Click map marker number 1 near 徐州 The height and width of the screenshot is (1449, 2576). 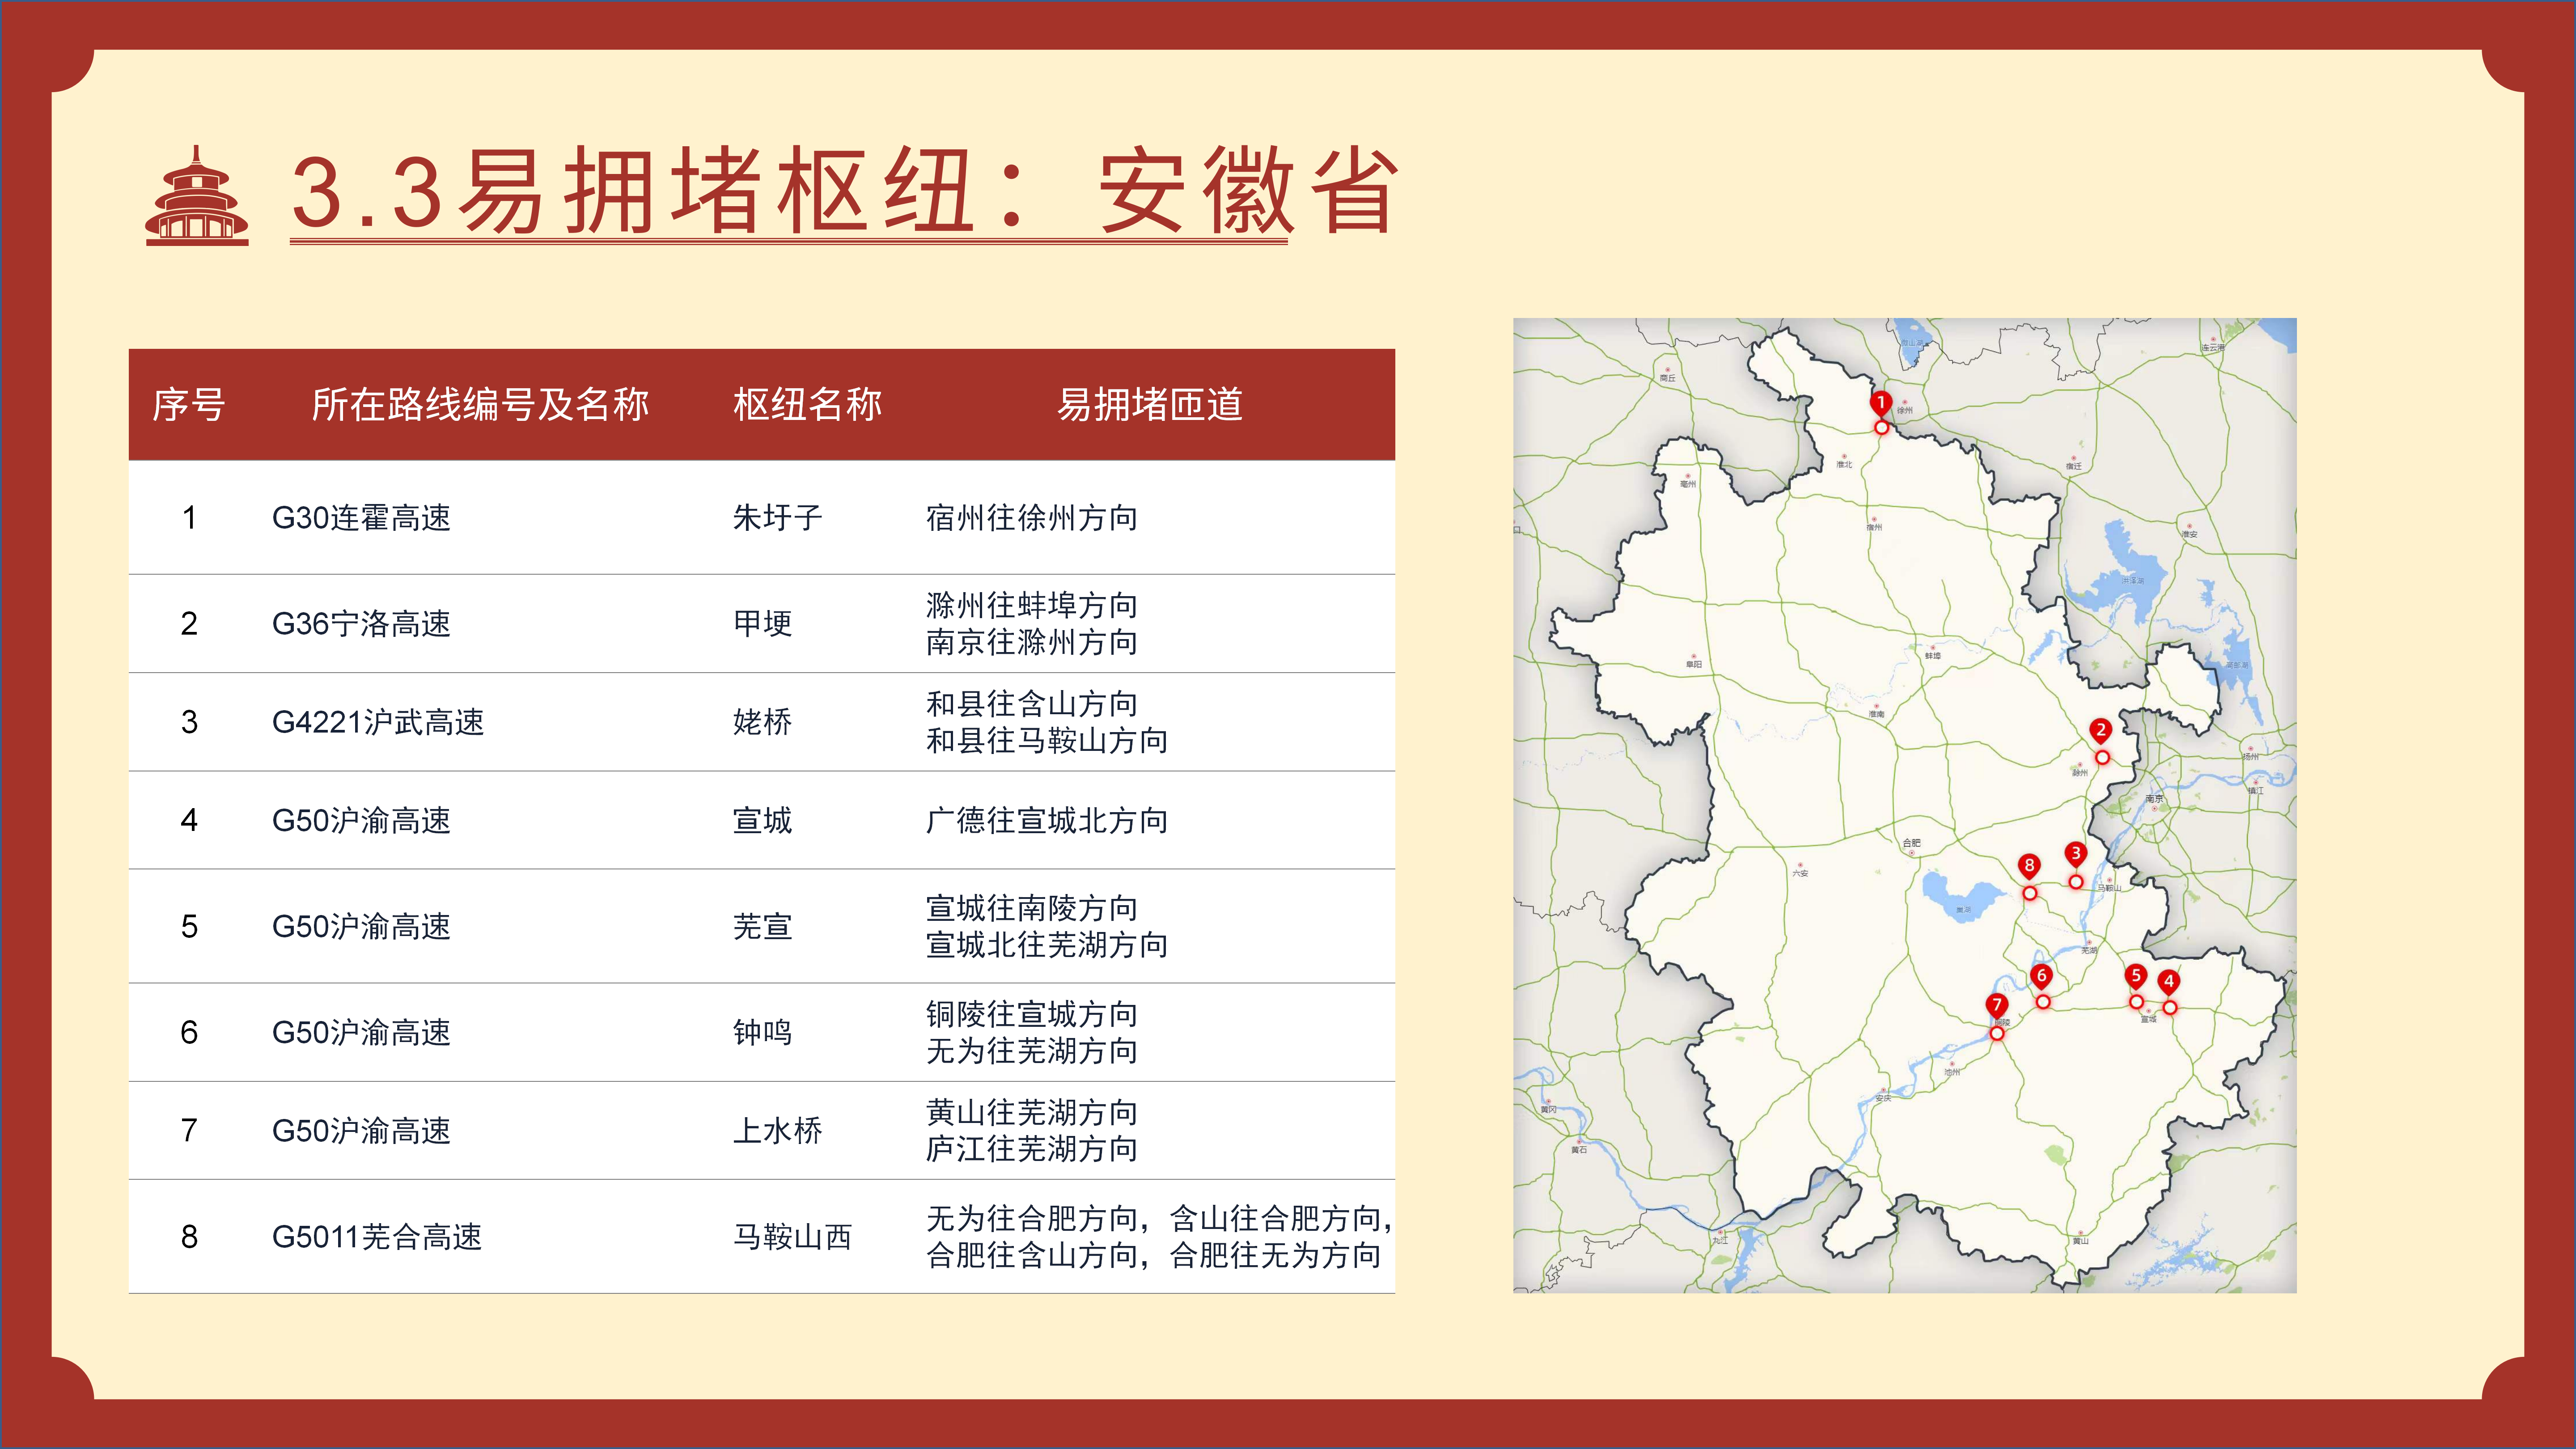point(1880,404)
